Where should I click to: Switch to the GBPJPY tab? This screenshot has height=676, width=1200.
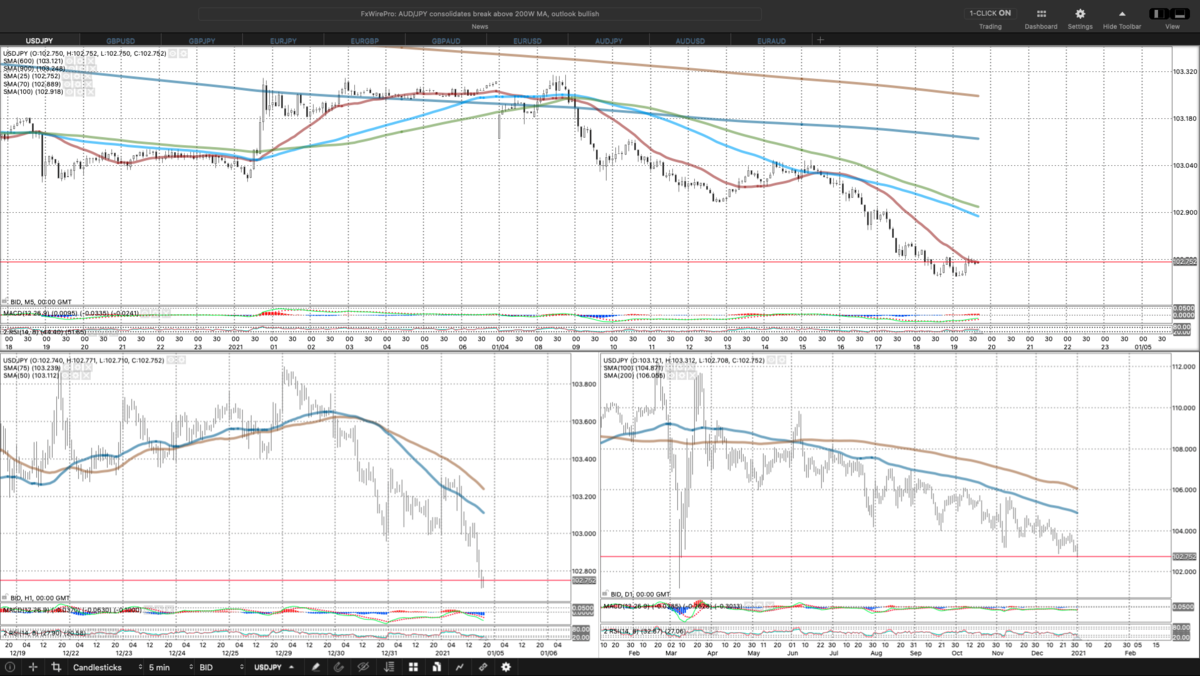203,40
